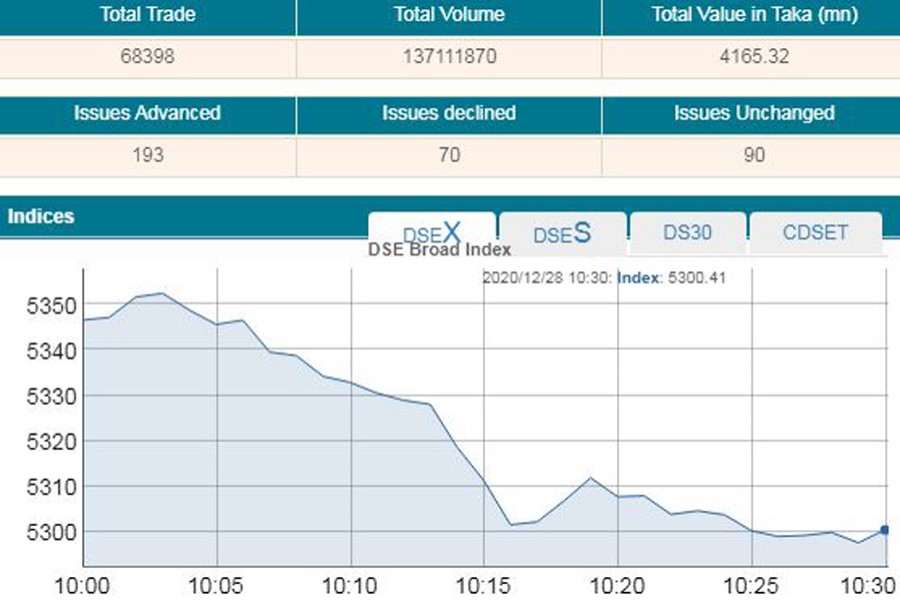The width and height of the screenshot is (900, 600).
Task: Open the DSES index tab
Action: point(562,233)
